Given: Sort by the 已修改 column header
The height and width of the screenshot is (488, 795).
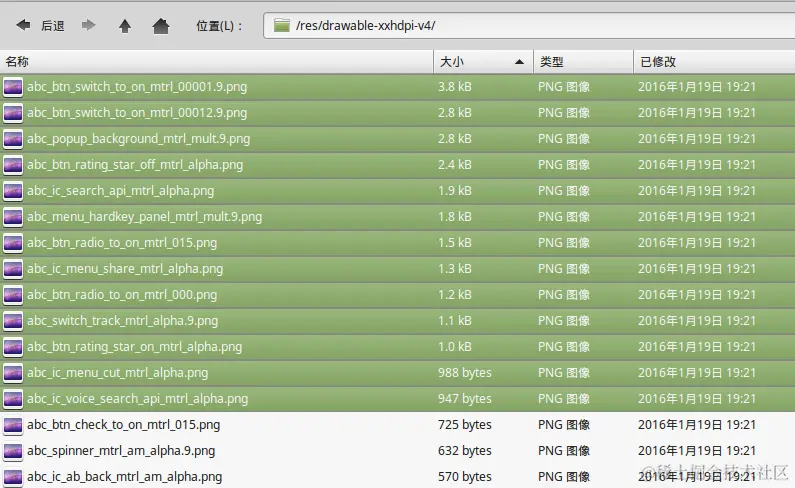Looking at the screenshot, I should (714, 62).
